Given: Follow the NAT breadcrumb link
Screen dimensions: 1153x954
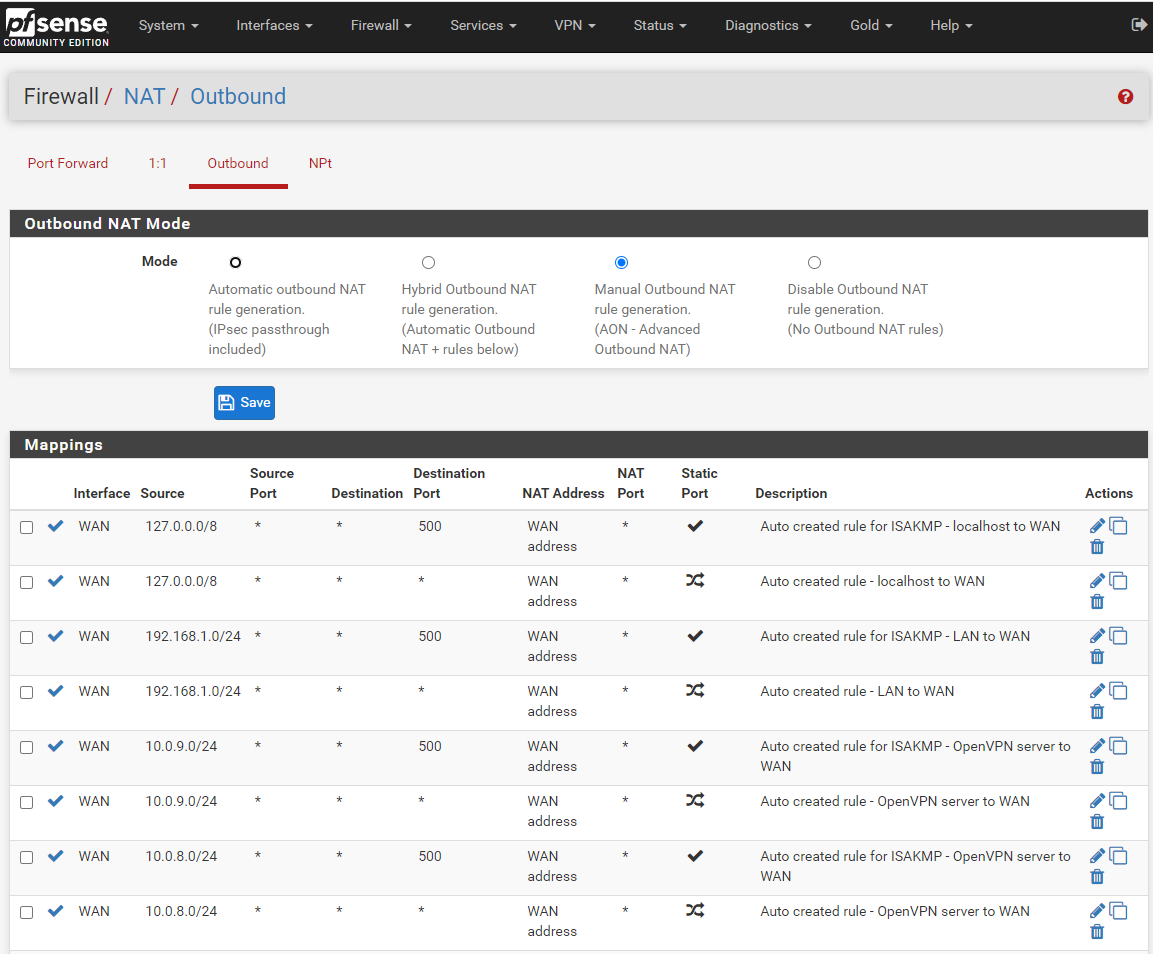Looking at the screenshot, I should coord(144,96).
